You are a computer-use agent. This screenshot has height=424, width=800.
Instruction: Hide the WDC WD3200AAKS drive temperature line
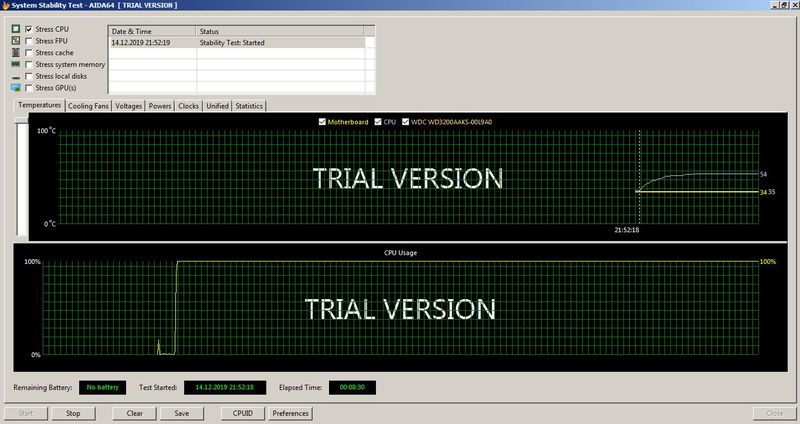point(406,122)
